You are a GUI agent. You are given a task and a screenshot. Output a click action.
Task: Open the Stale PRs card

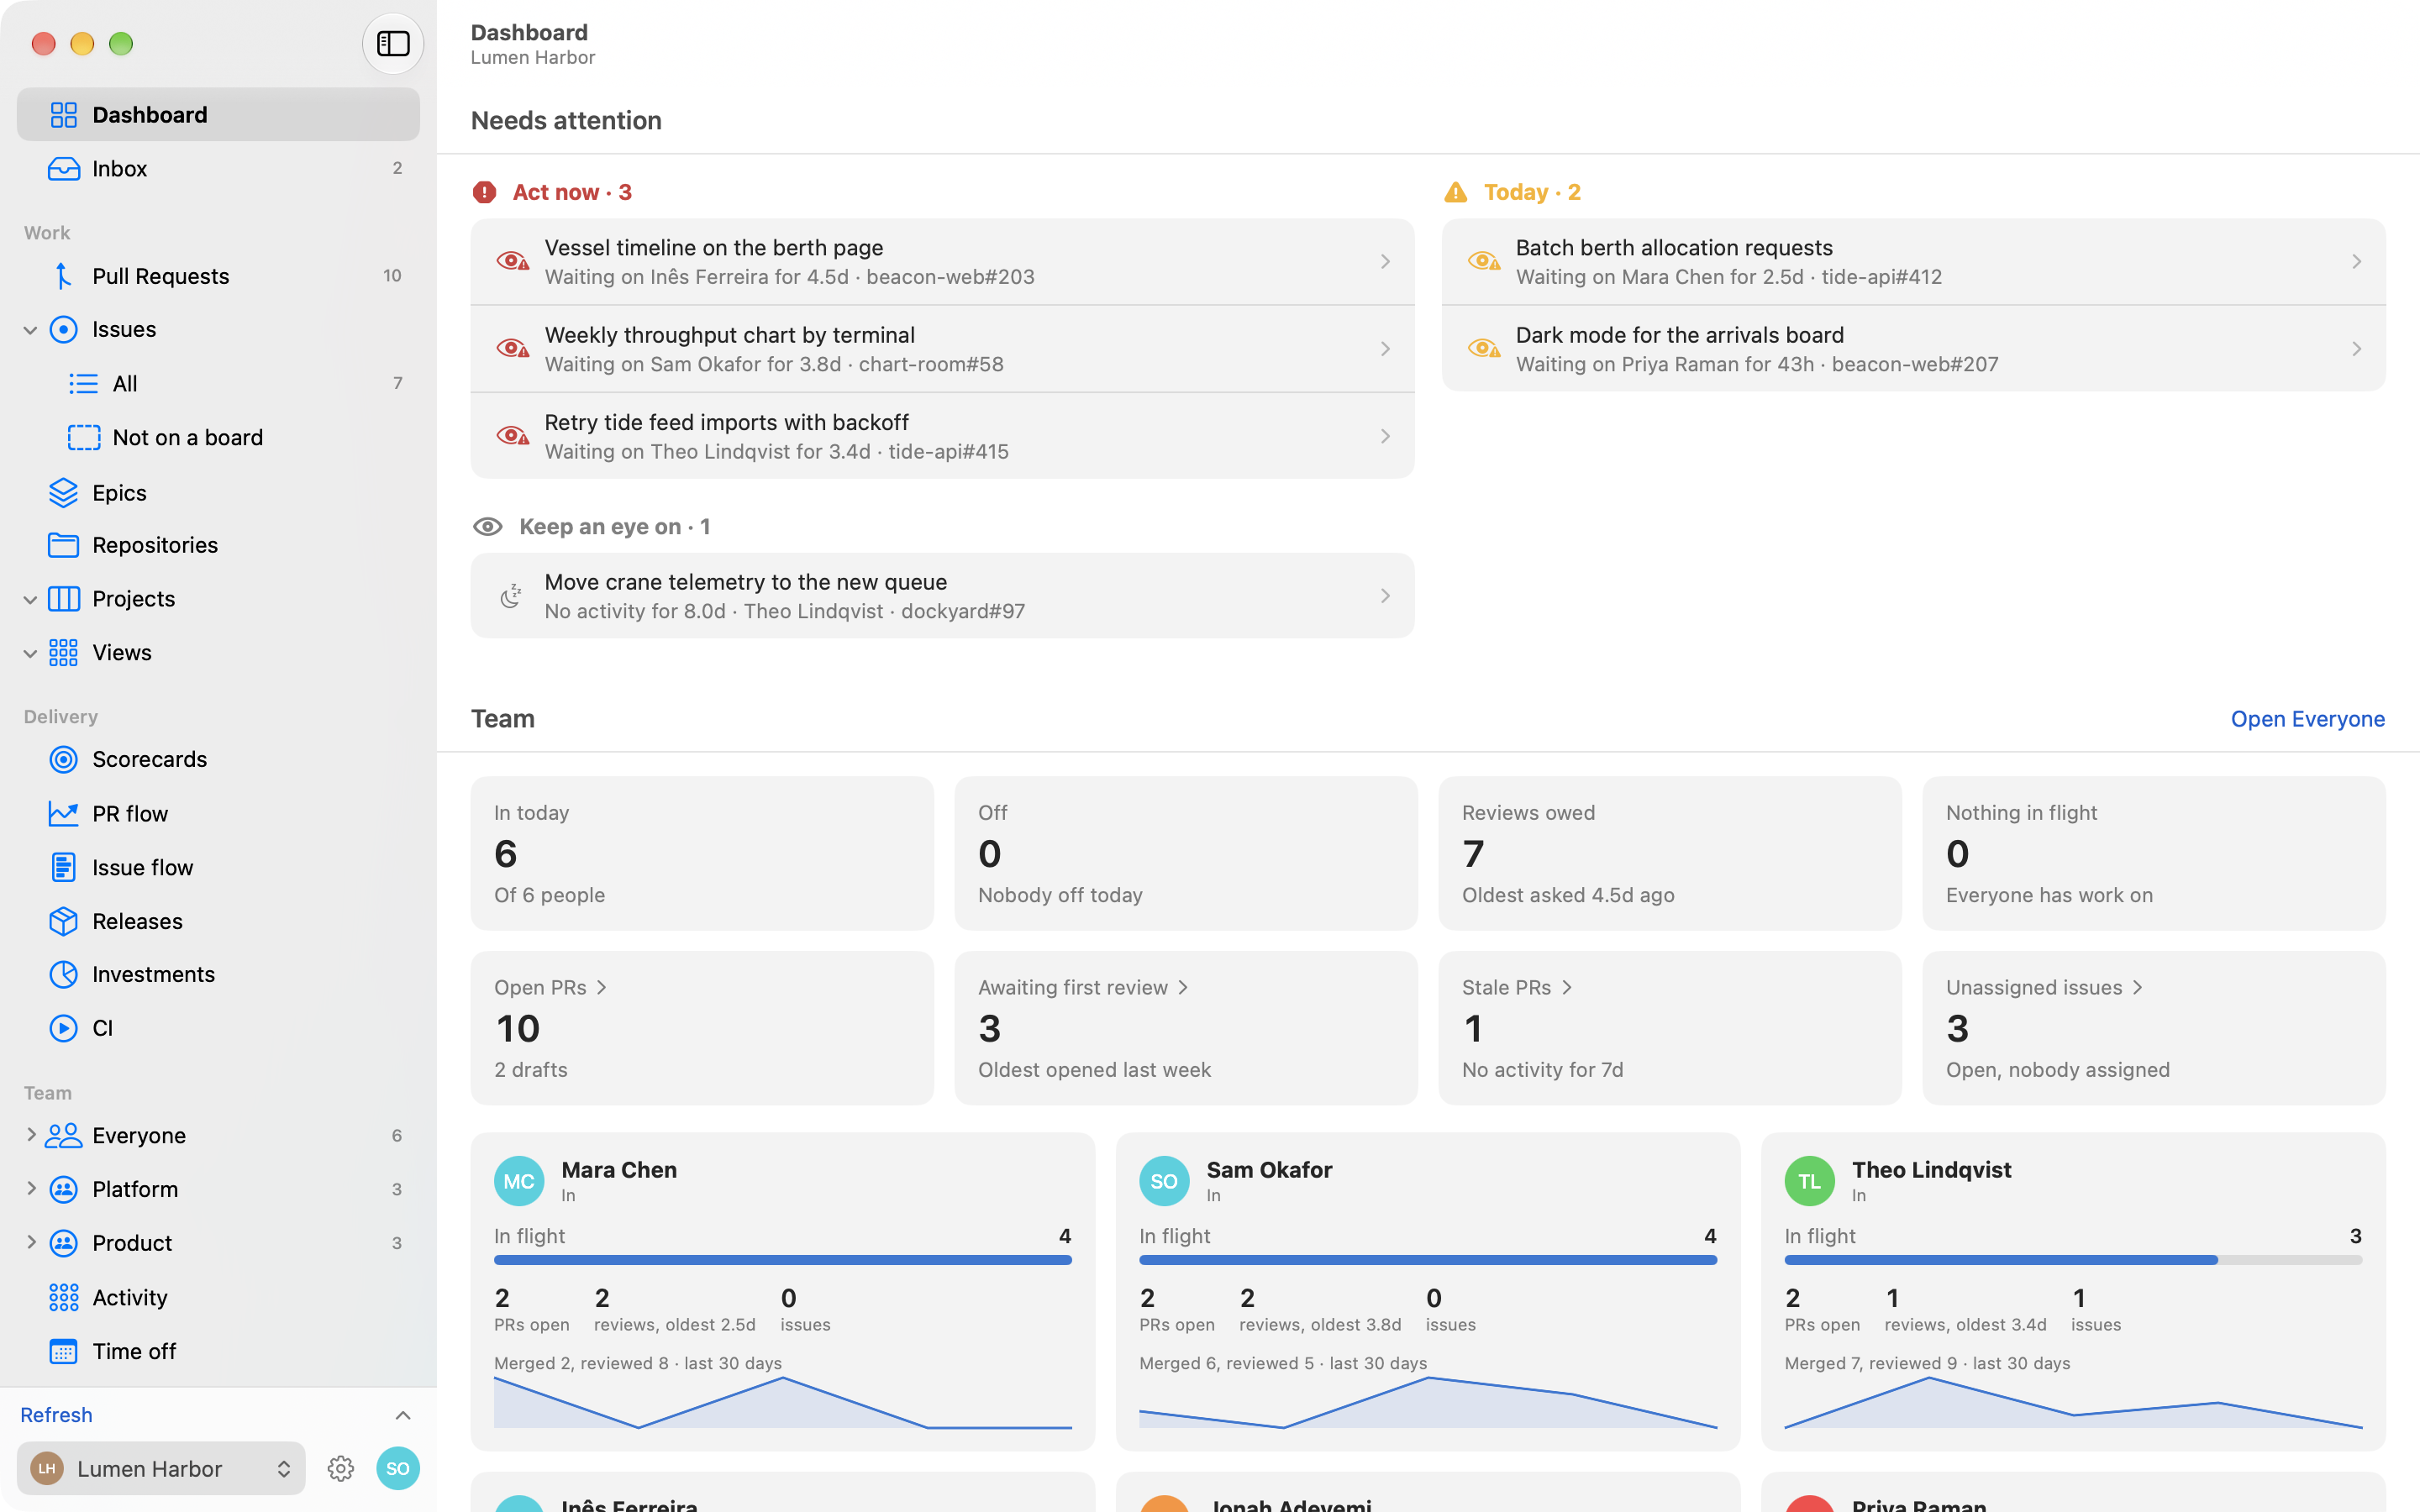pyautogui.click(x=1670, y=1028)
